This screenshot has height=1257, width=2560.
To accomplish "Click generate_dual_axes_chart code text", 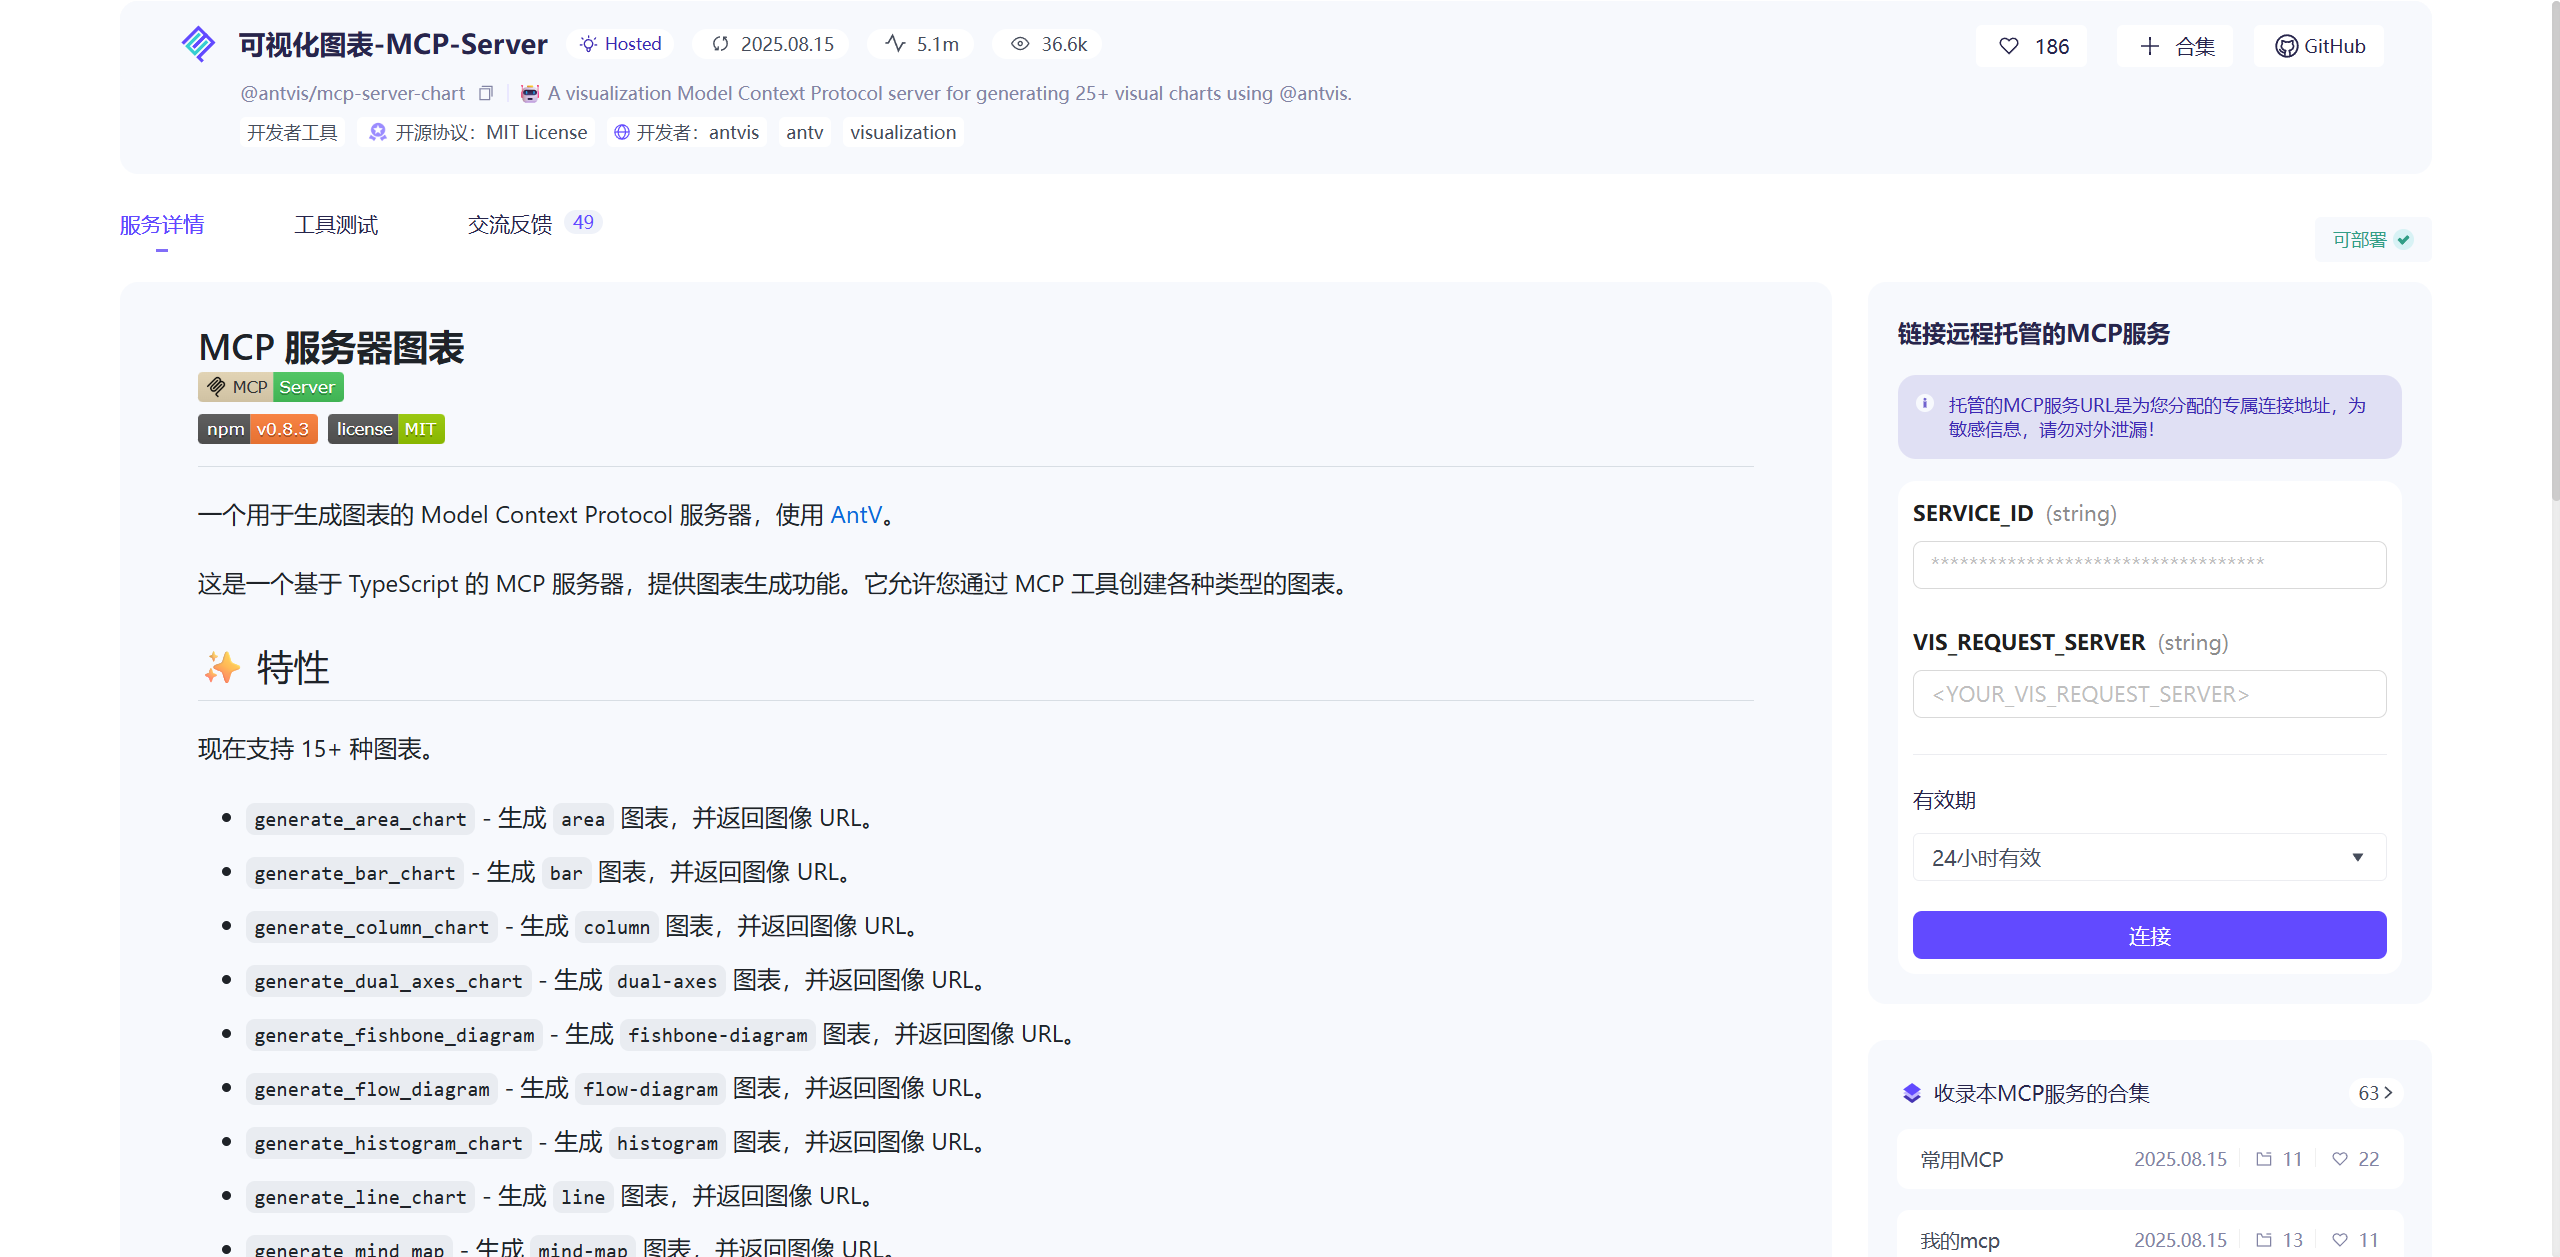I will point(388,981).
